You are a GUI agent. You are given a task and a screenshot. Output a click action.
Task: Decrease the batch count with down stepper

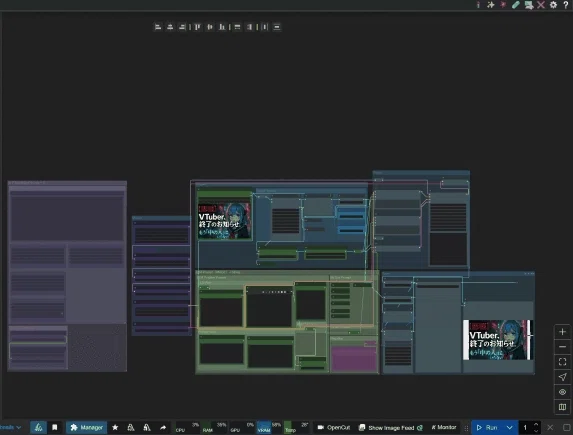coord(536,431)
